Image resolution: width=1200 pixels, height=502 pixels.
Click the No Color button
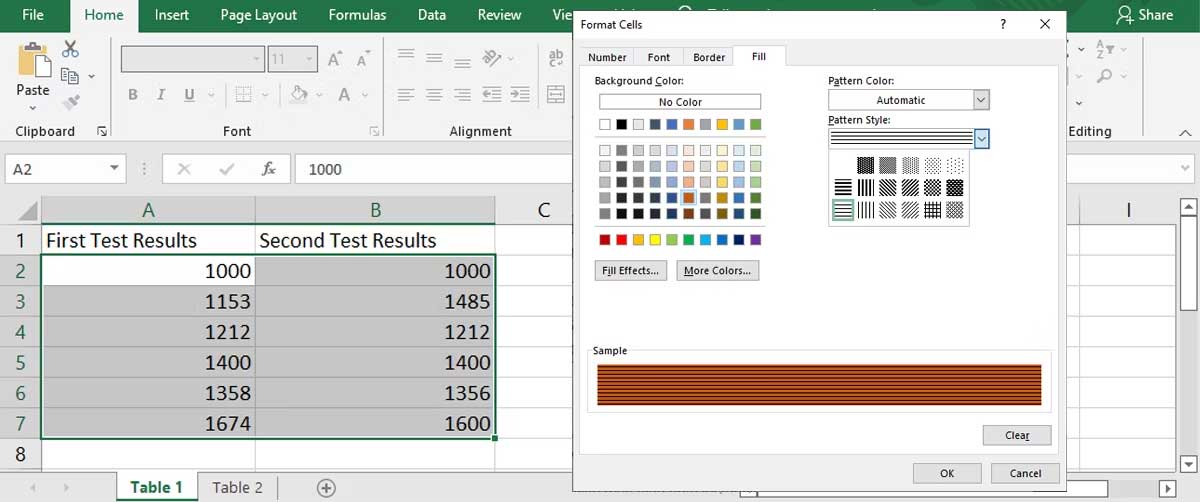coord(680,102)
